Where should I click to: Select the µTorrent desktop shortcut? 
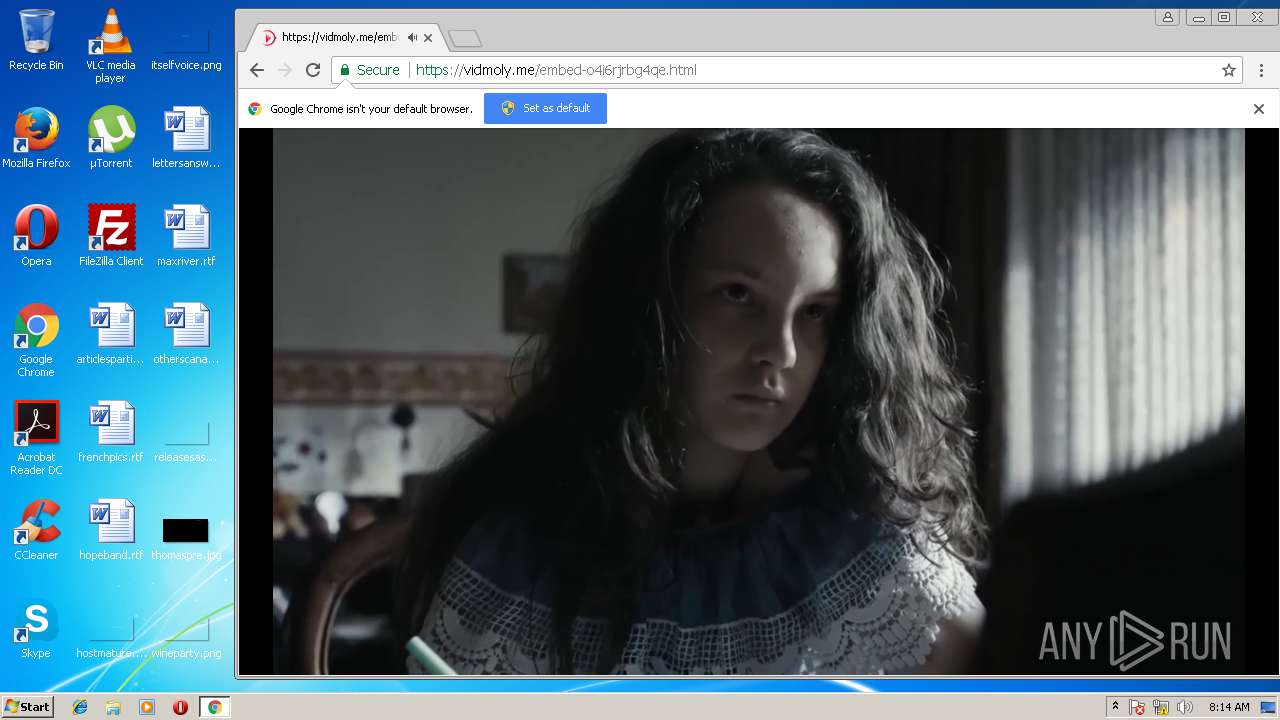point(111,138)
